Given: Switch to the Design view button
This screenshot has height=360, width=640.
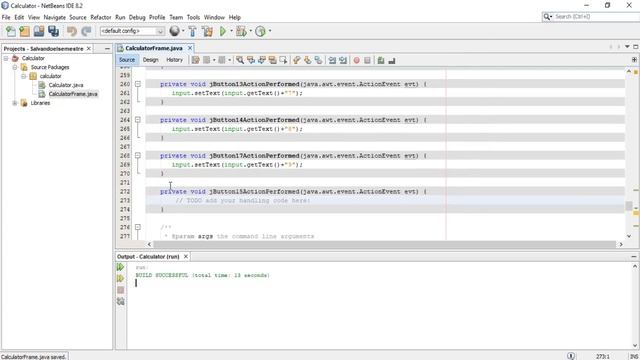Looking at the screenshot, I should click(150, 60).
